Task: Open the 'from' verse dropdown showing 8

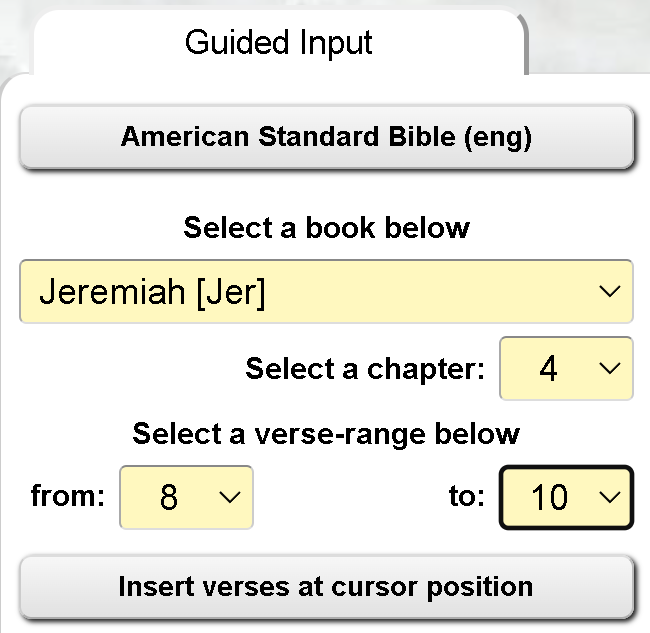Action: 186,497
